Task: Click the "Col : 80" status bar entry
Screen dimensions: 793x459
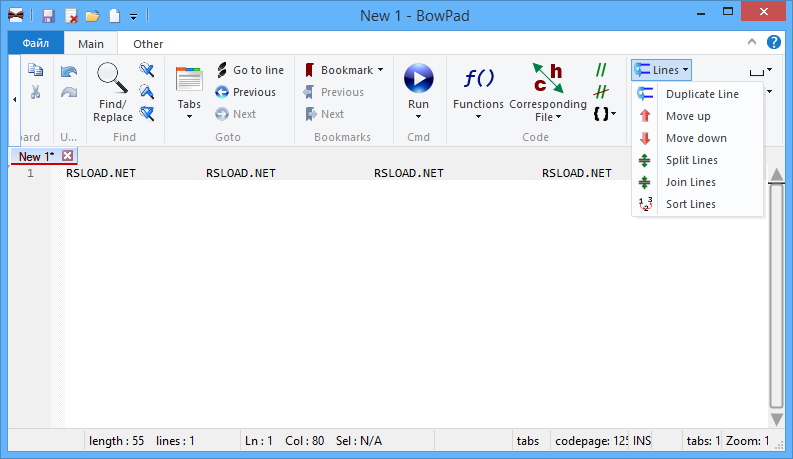Action: coord(304,441)
